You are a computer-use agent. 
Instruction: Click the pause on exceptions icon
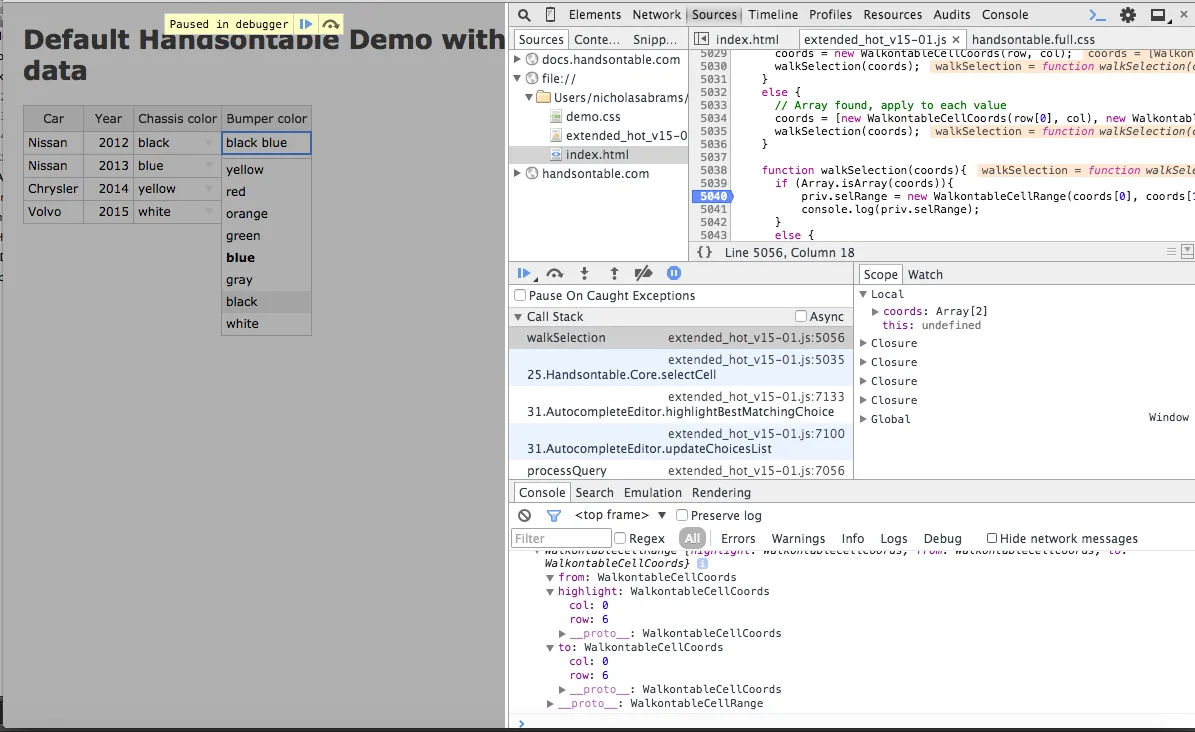point(674,273)
